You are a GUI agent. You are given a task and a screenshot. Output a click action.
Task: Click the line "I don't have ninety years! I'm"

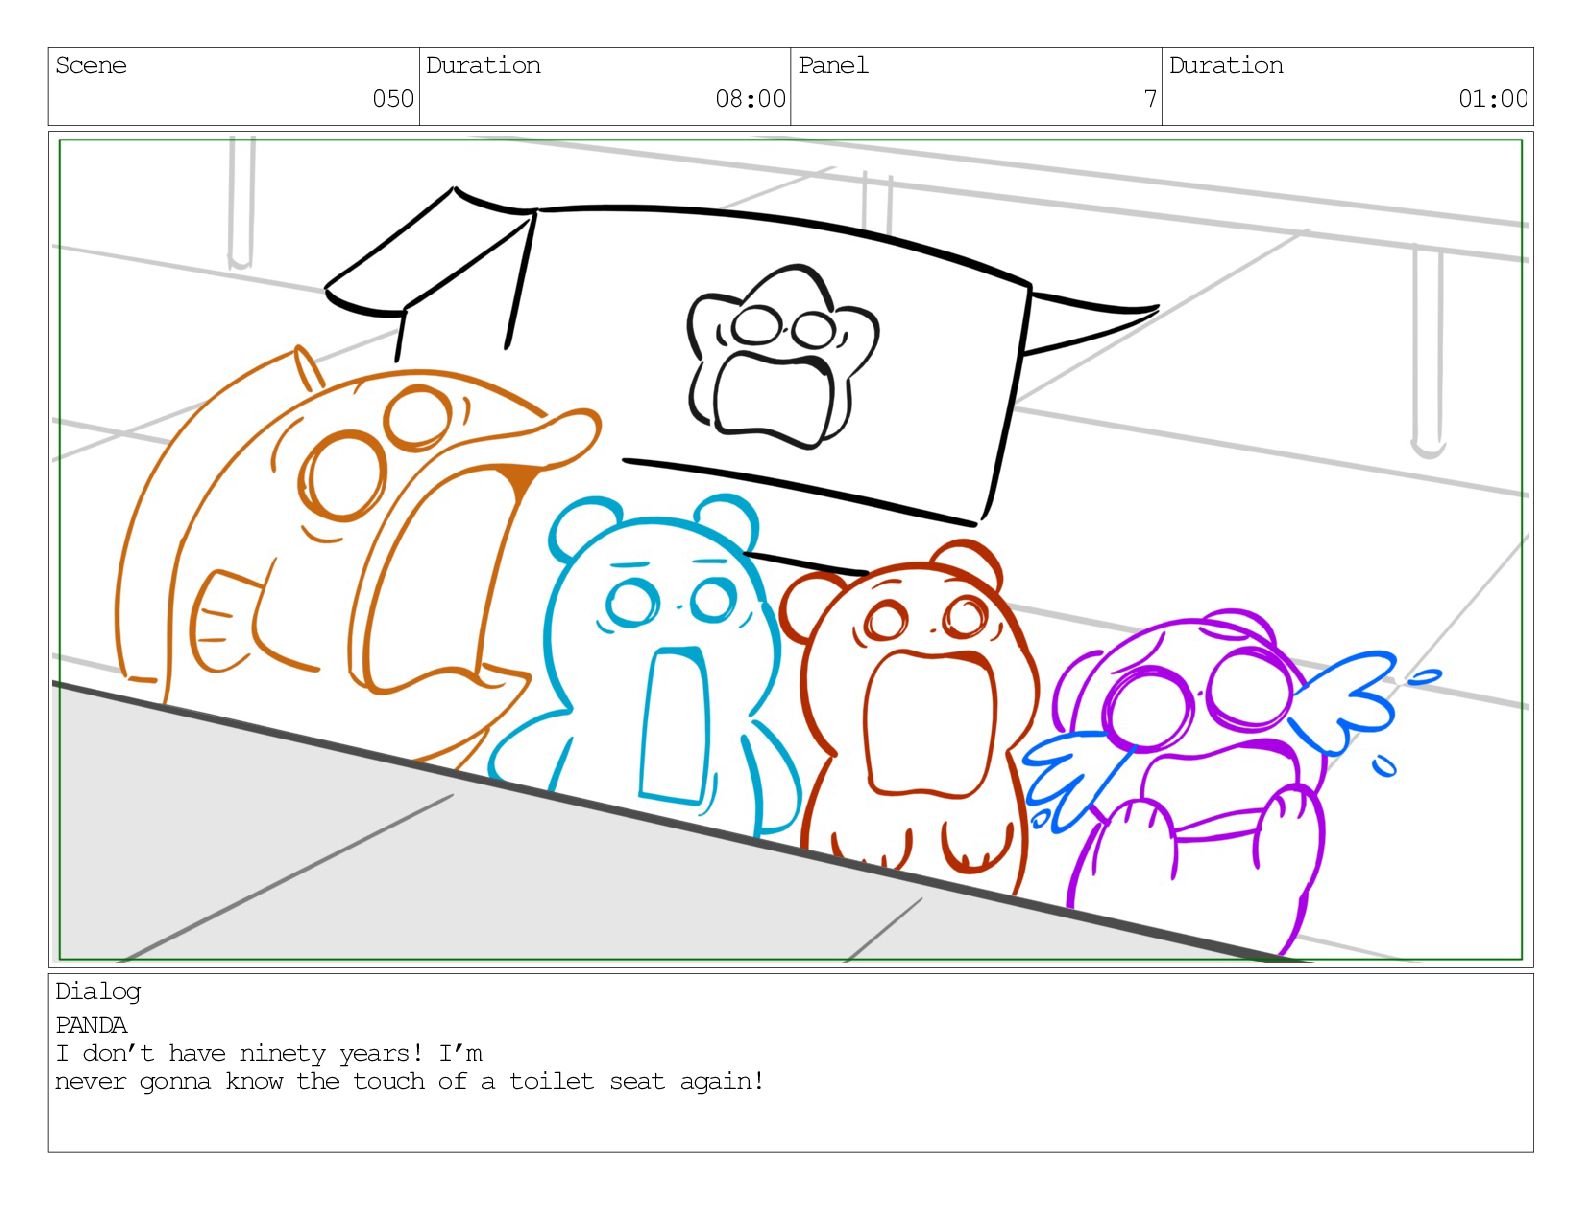269,1054
